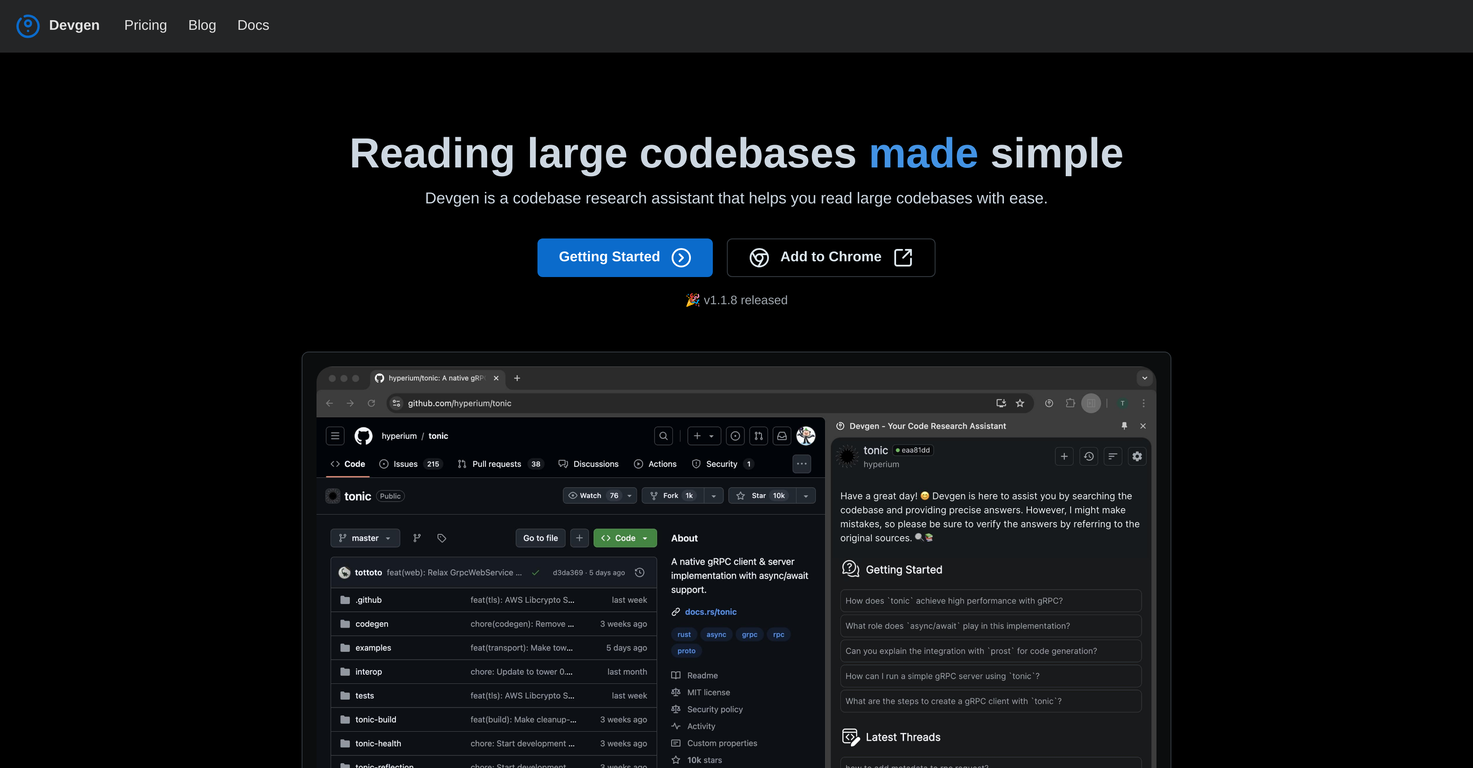Switch to the Issues tab
Viewport: 1473px width, 768px height.
[x=403, y=464]
